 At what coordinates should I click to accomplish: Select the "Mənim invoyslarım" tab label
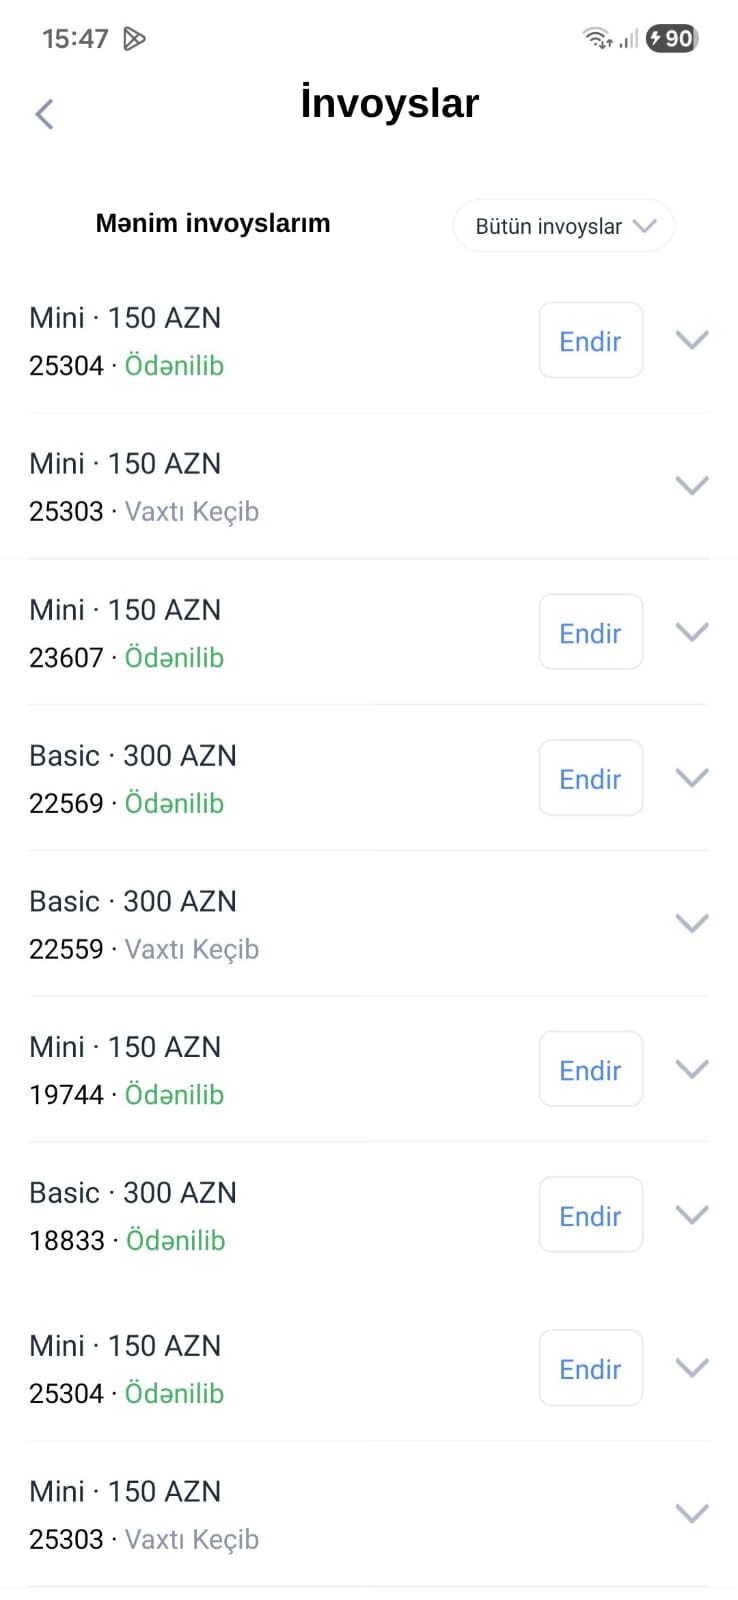coord(213,223)
